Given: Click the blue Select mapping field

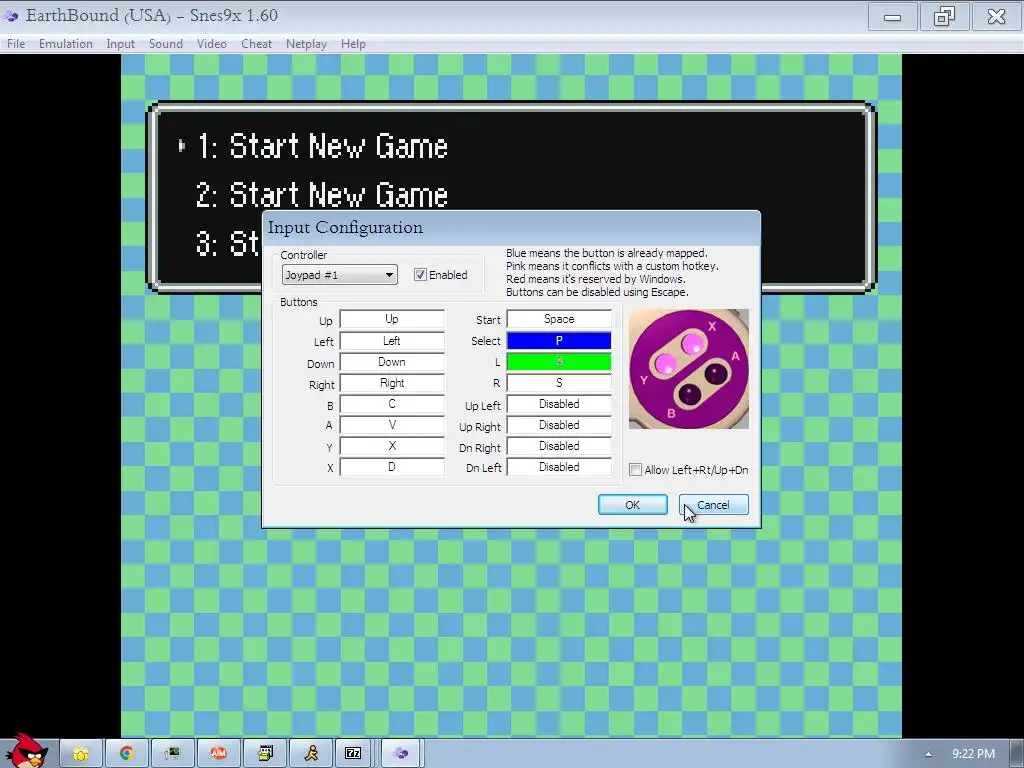Looking at the screenshot, I should click(x=559, y=341).
